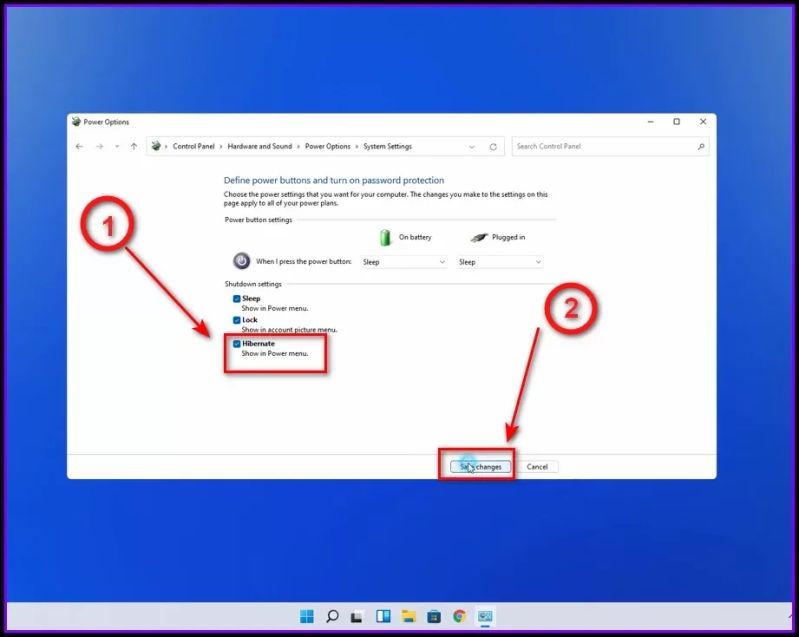This screenshot has width=799, height=637.
Task: Click the Forward navigation arrow
Action: (99, 147)
